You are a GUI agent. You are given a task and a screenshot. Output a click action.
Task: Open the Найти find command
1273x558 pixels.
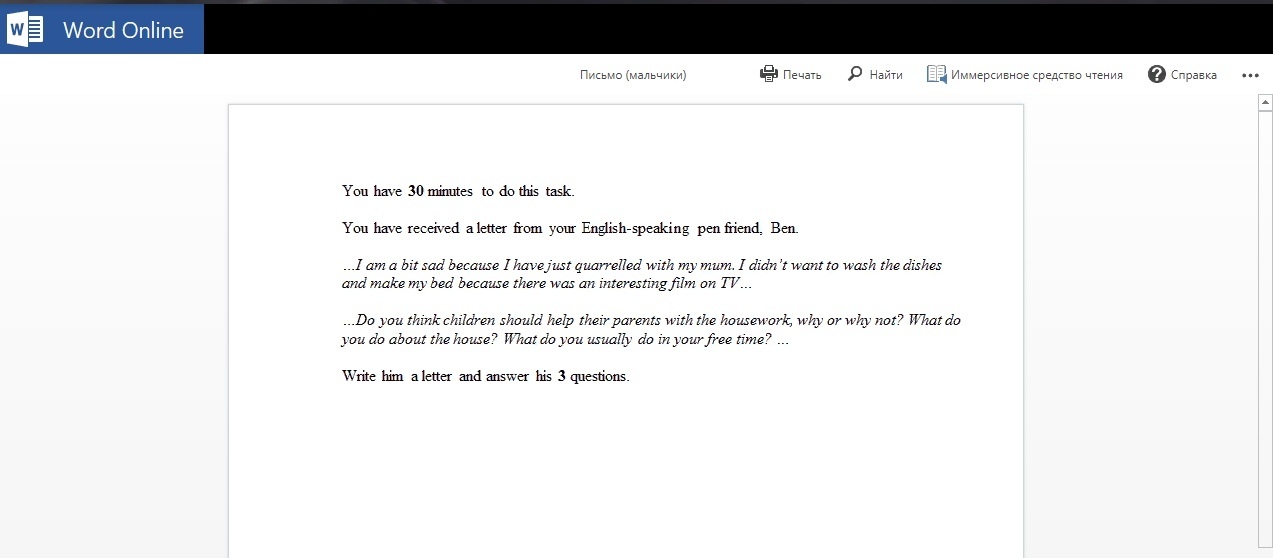875,74
